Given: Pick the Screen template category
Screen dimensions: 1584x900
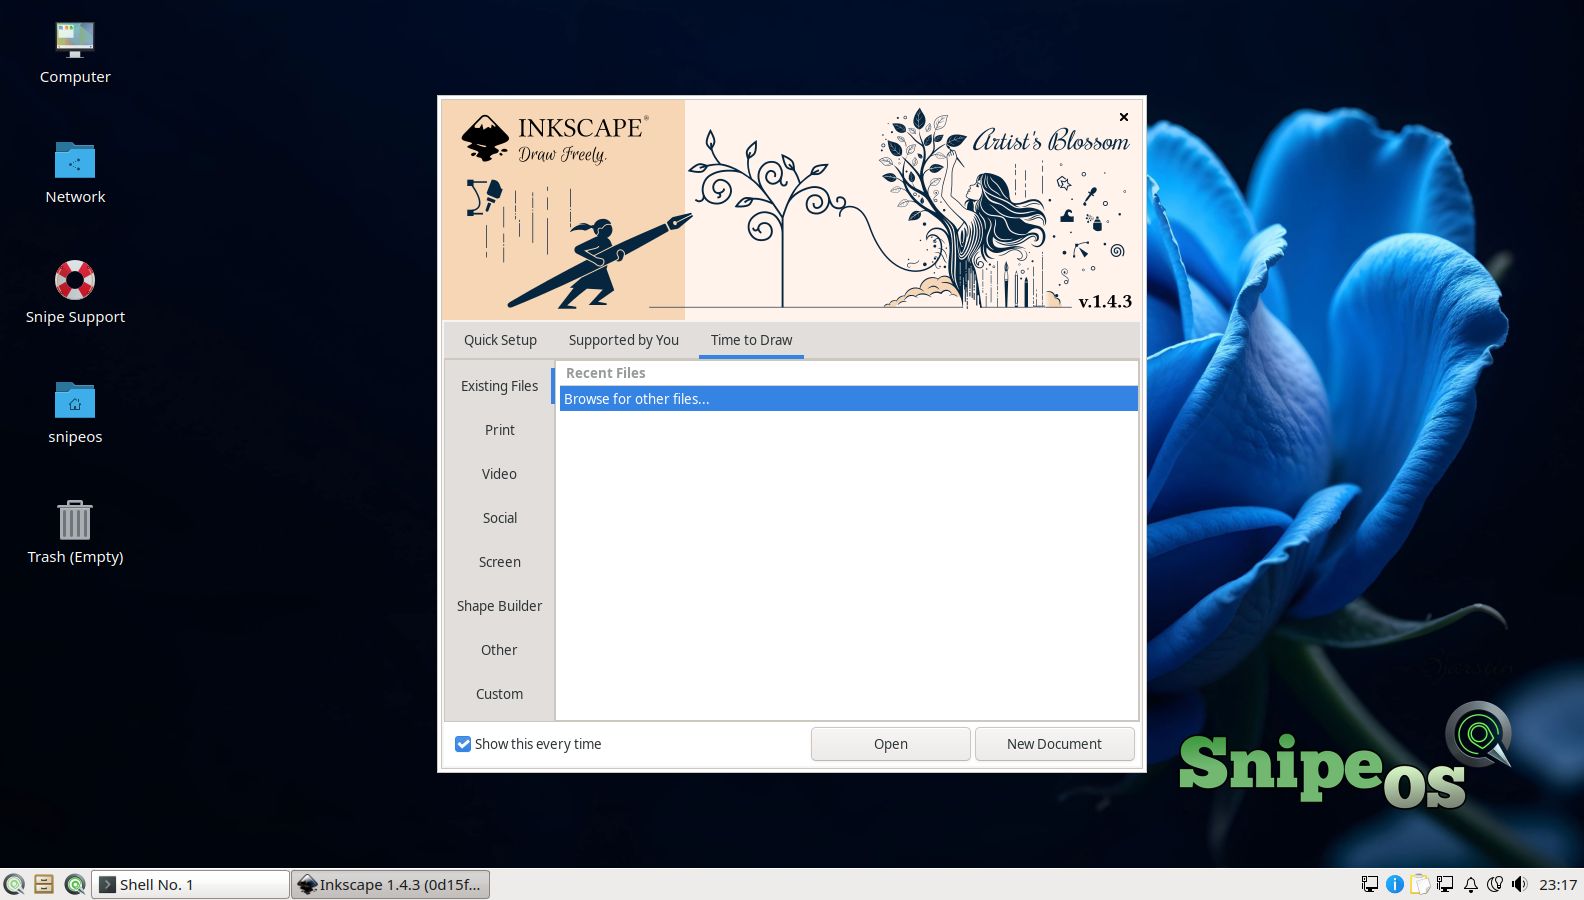Looking at the screenshot, I should 499,562.
